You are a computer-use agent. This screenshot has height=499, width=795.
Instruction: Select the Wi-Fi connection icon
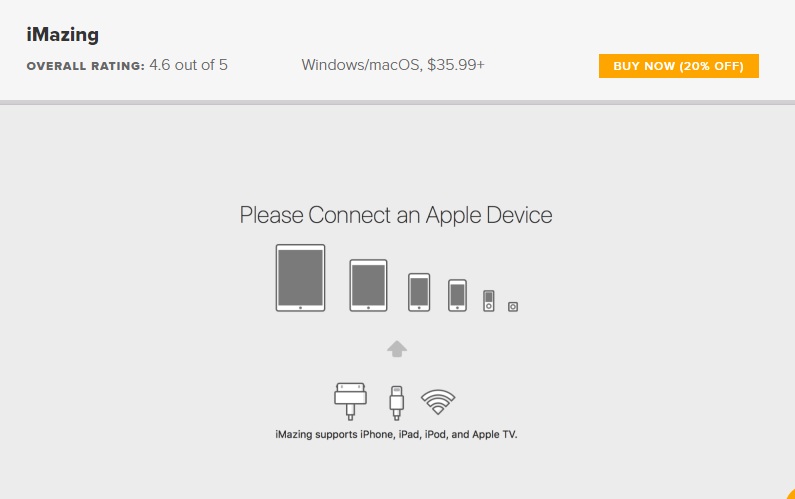438,402
